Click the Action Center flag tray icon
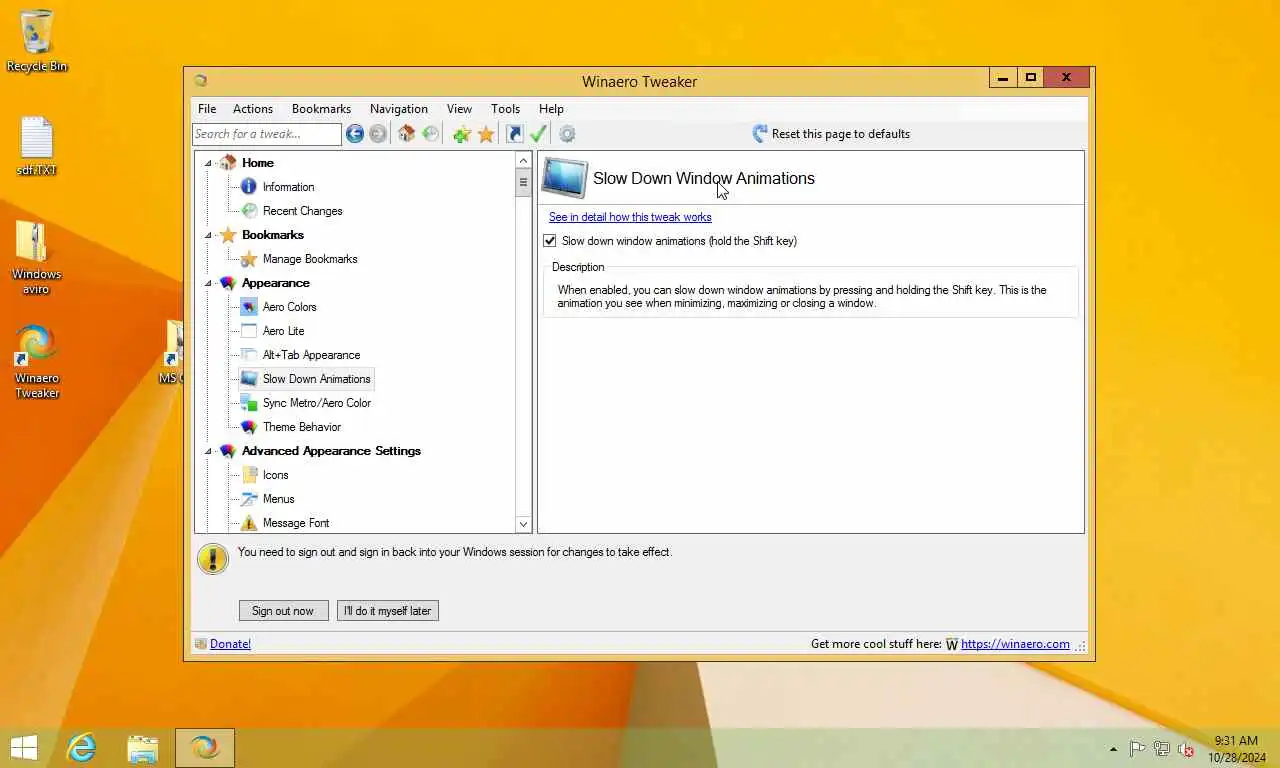Viewport: 1280px width, 768px height. (1137, 749)
